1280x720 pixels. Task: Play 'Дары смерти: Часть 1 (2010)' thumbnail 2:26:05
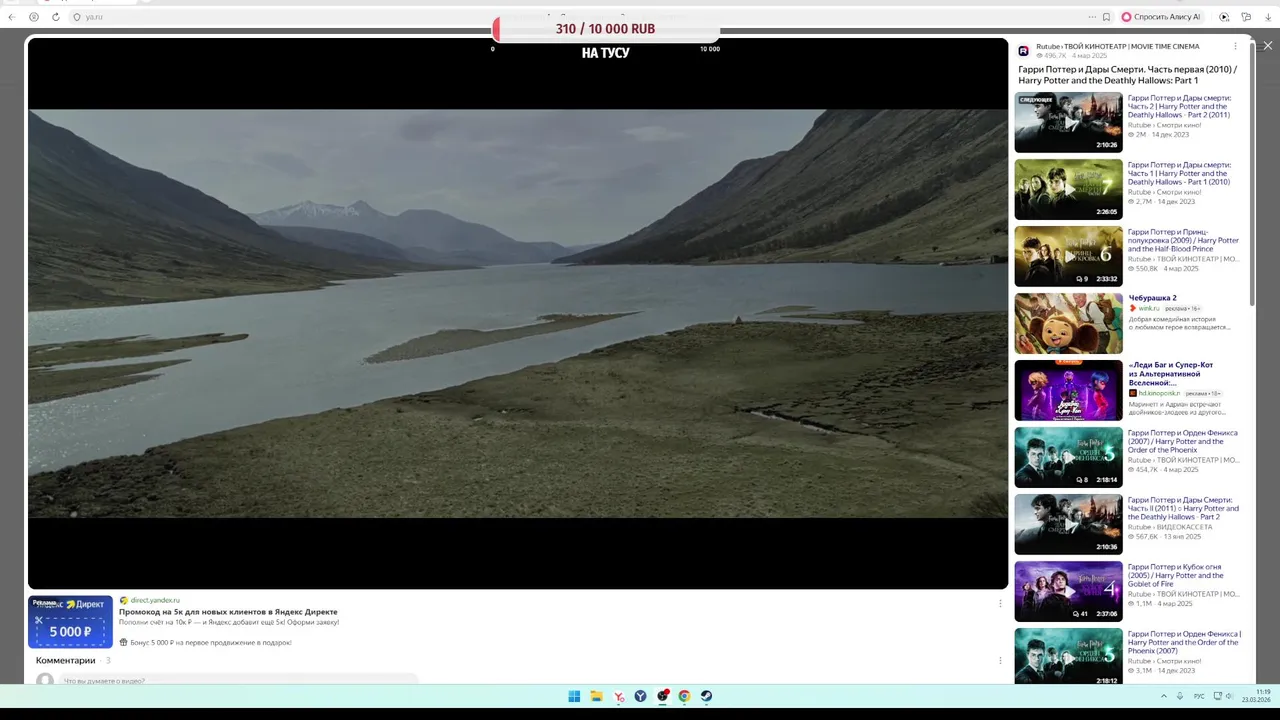1068,189
